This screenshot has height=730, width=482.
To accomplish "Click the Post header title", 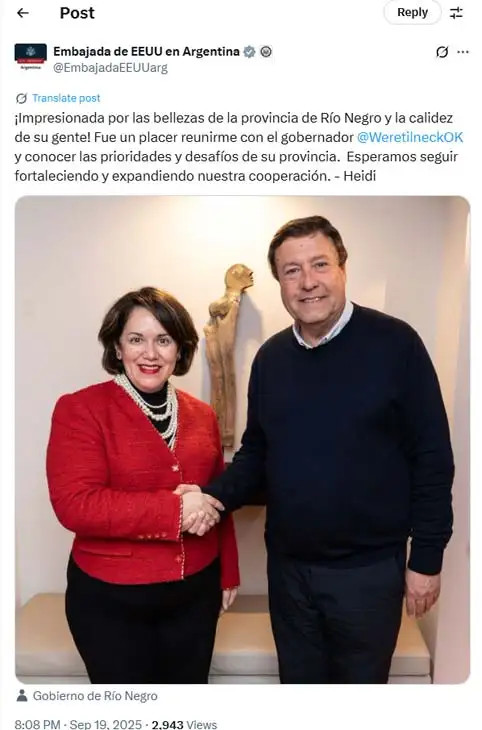I will click(x=77, y=13).
